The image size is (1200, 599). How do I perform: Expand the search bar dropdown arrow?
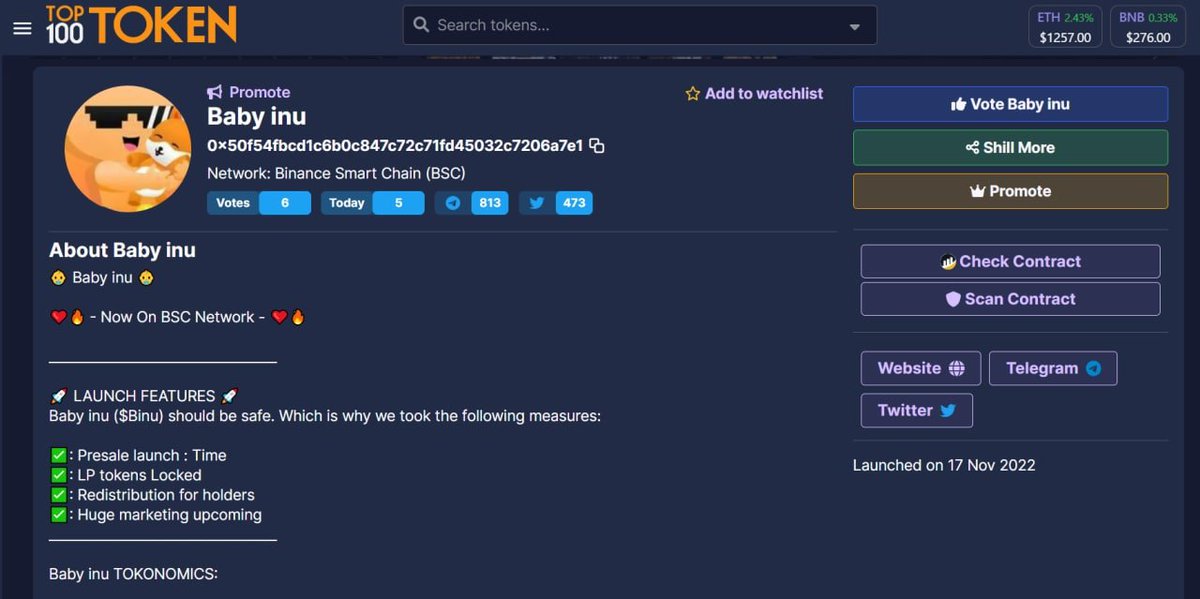(x=854, y=27)
